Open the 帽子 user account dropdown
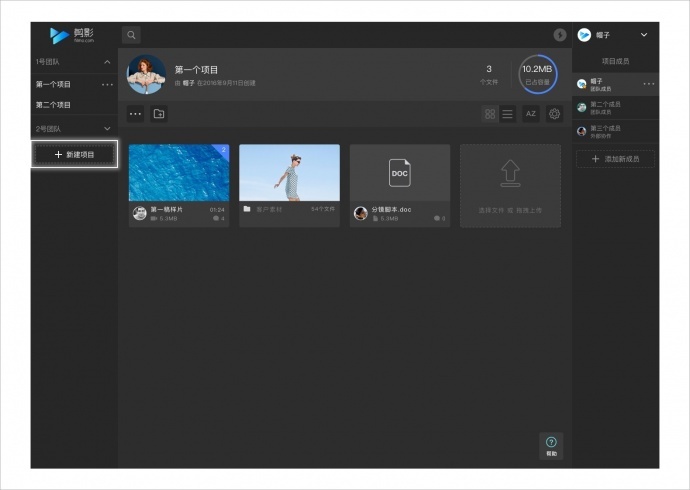 (x=643, y=35)
